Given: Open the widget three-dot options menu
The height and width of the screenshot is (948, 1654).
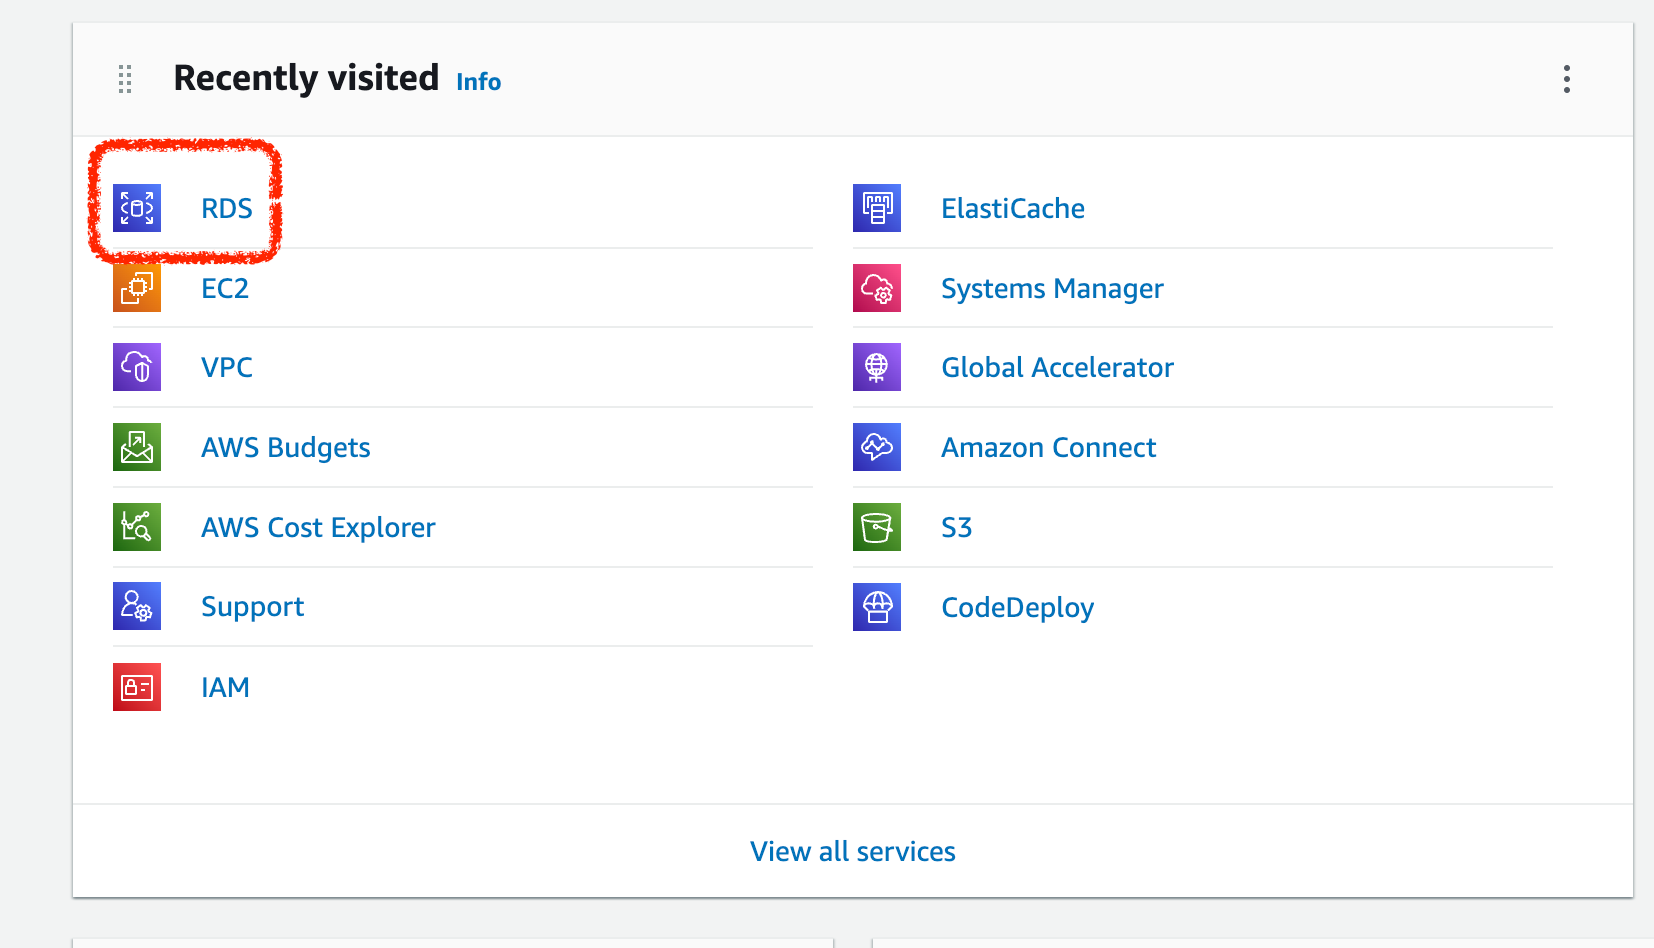Looking at the screenshot, I should tap(1567, 79).
